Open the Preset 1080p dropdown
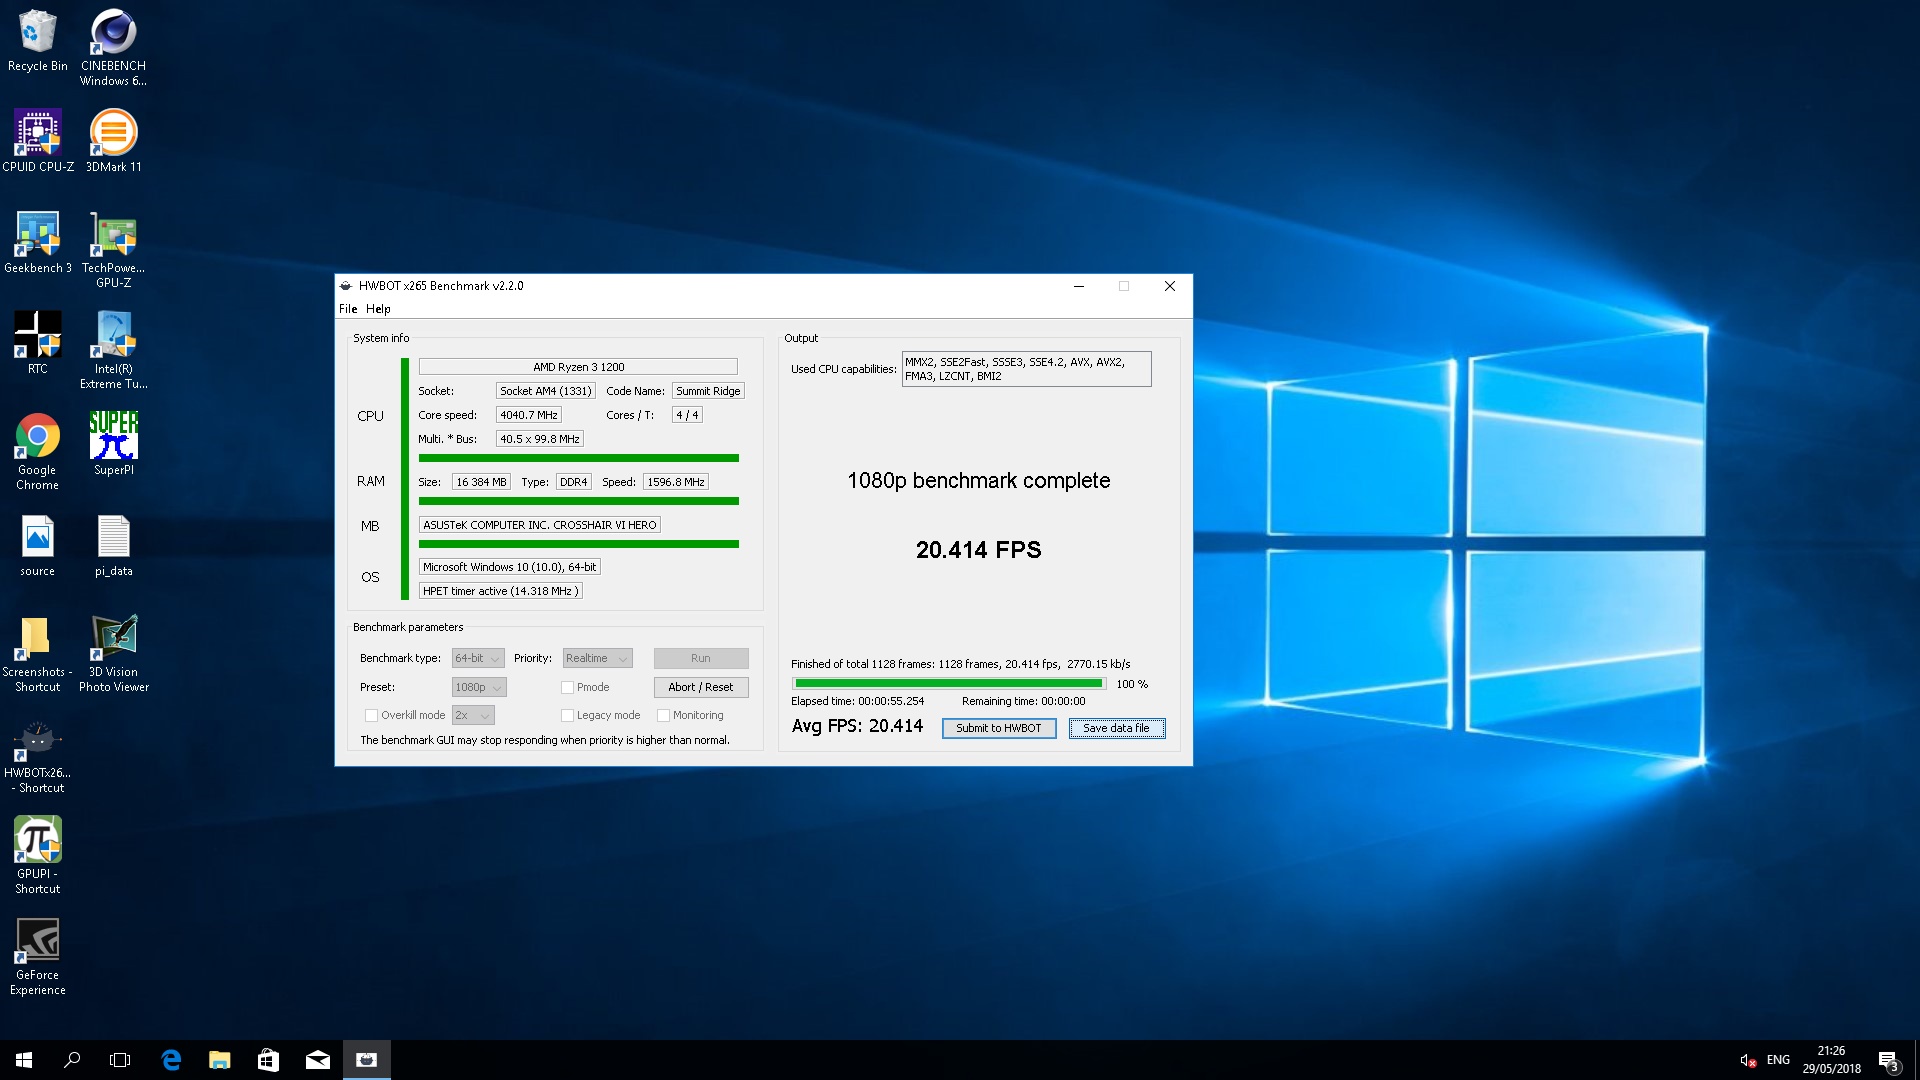The image size is (1920, 1080). pos(479,687)
